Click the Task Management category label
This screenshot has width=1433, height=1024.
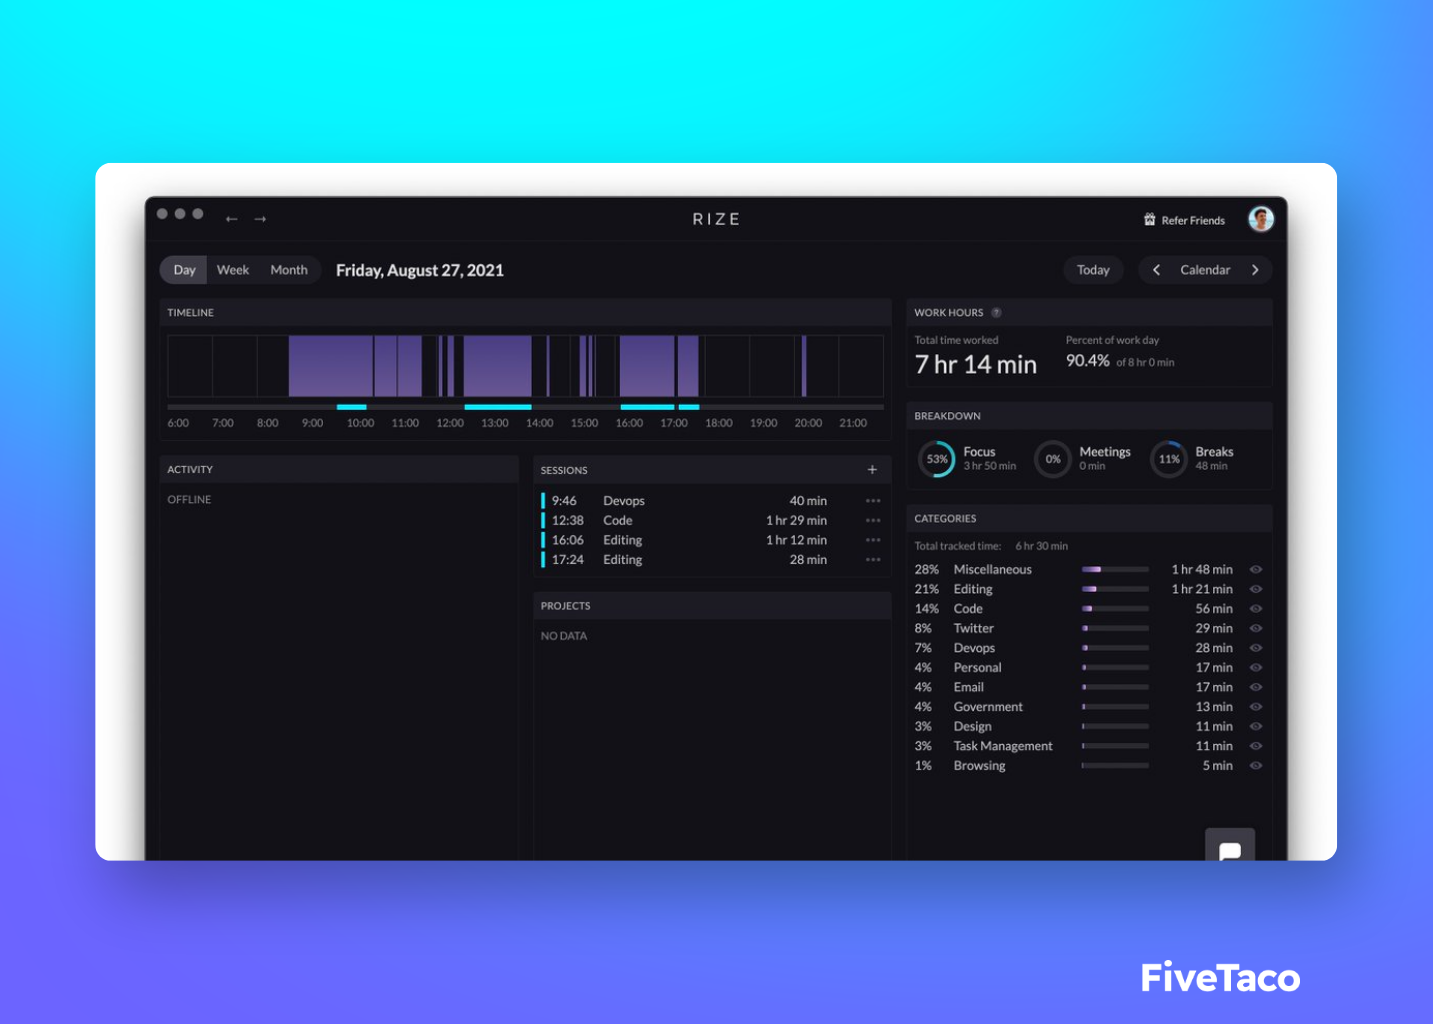(1003, 746)
